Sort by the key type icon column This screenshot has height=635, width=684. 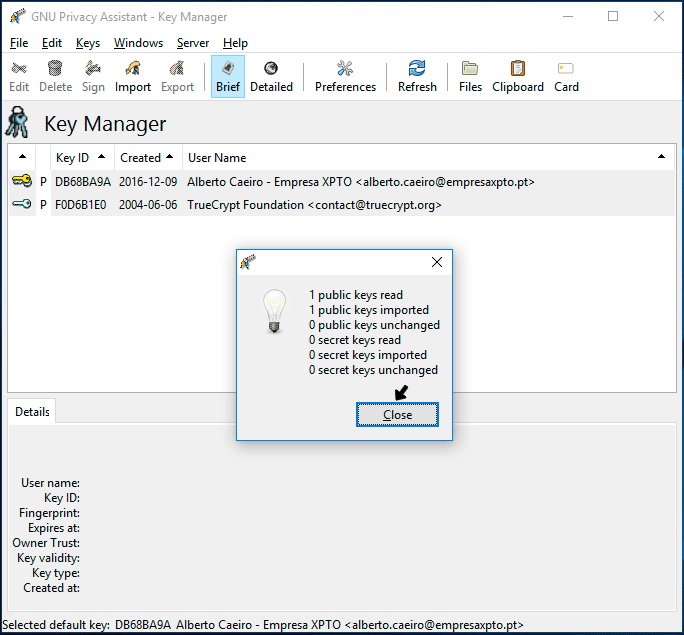[x=22, y=157]
